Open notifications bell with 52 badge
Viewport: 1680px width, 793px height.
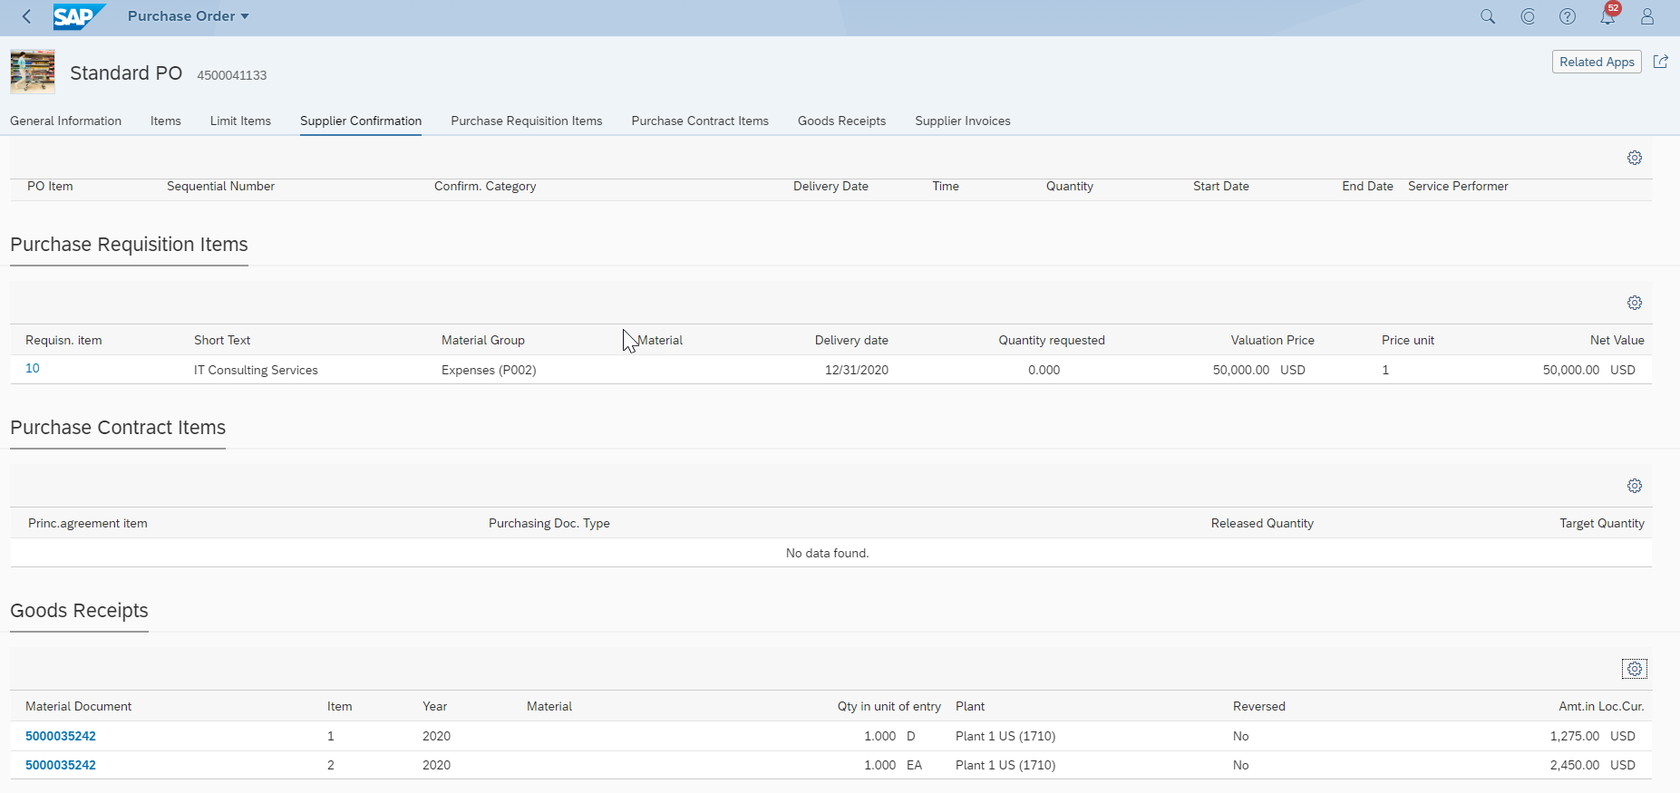[x=1609, y=14]
